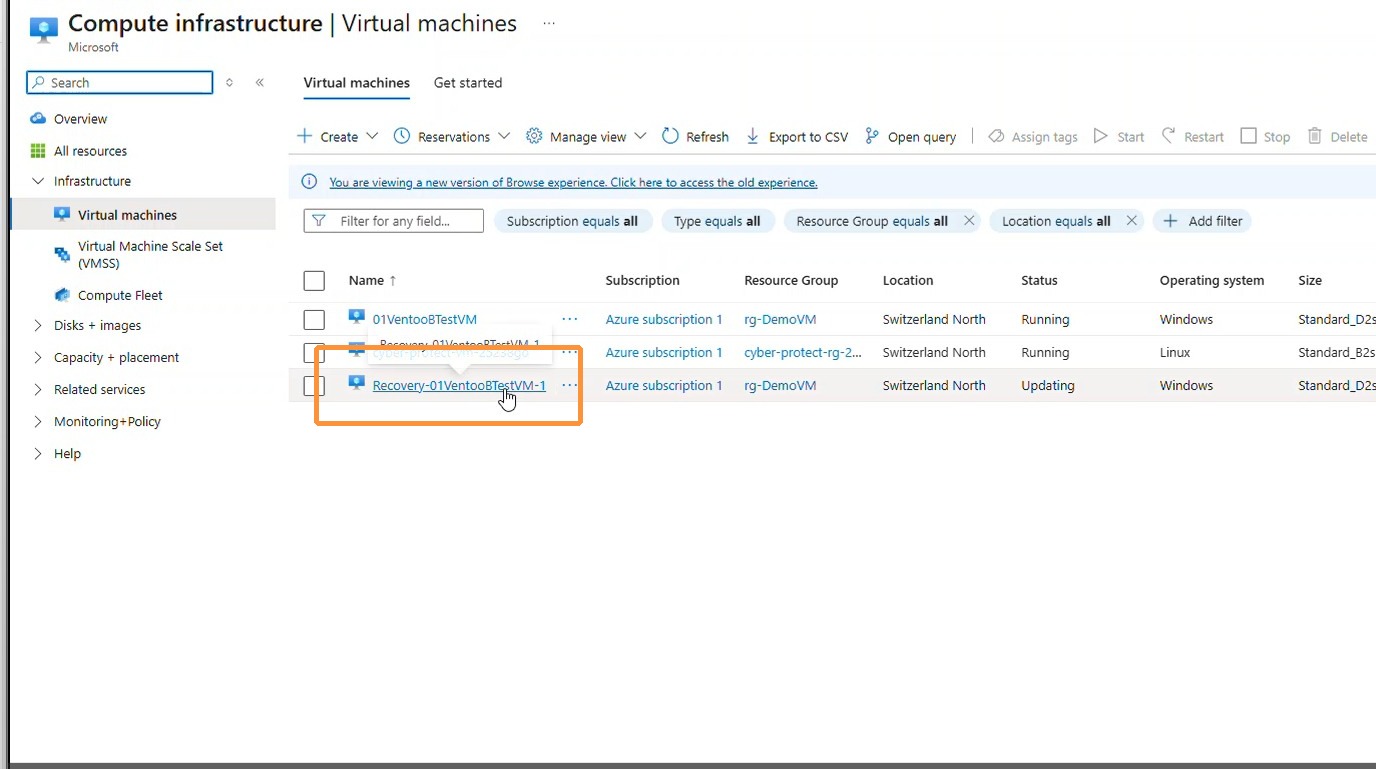
Task: Click the VM icon beside Recovery-01VentooBTestVM-1
Action: (x=356, y=384)
